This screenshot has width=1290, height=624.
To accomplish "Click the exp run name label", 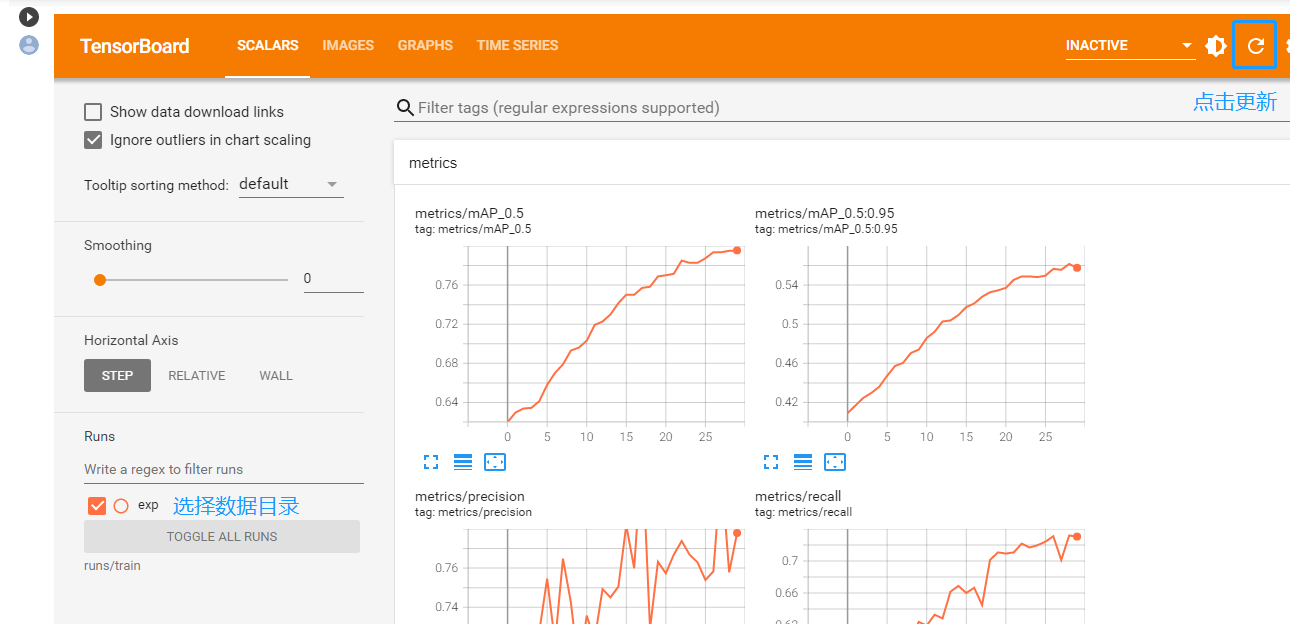I will tap(148, 505).
